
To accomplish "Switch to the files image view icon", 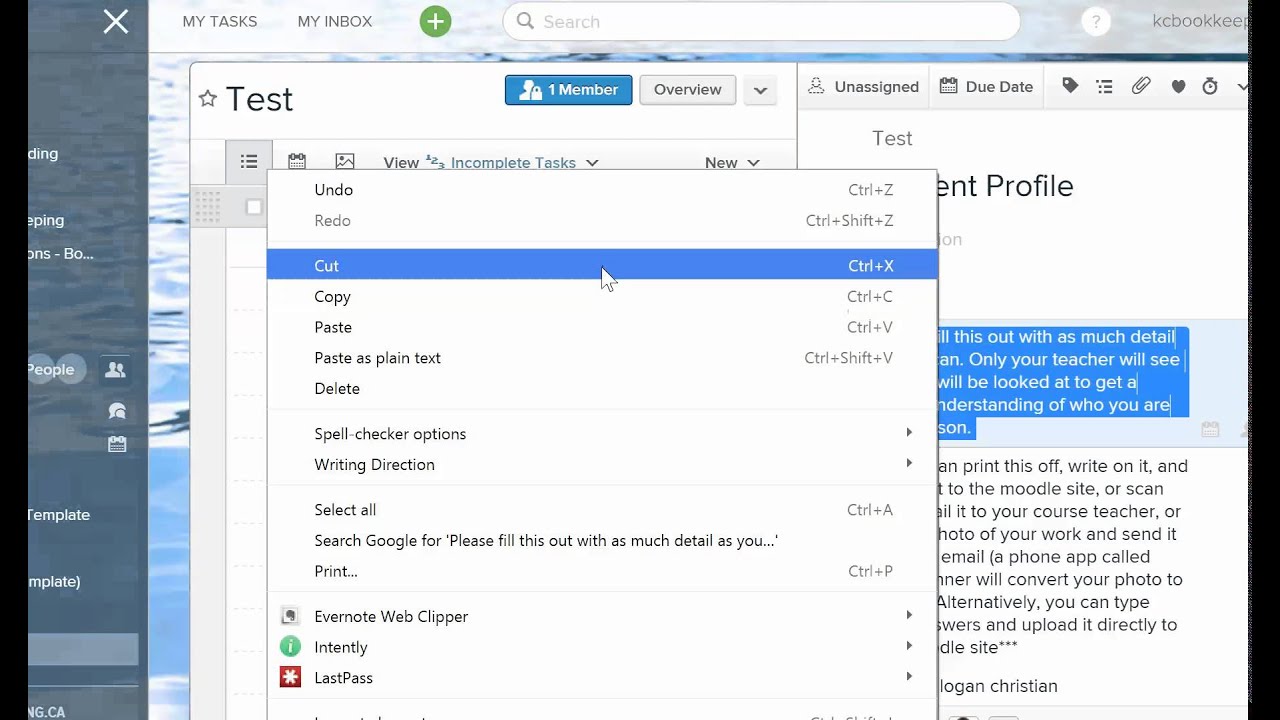I will [345, 161].
